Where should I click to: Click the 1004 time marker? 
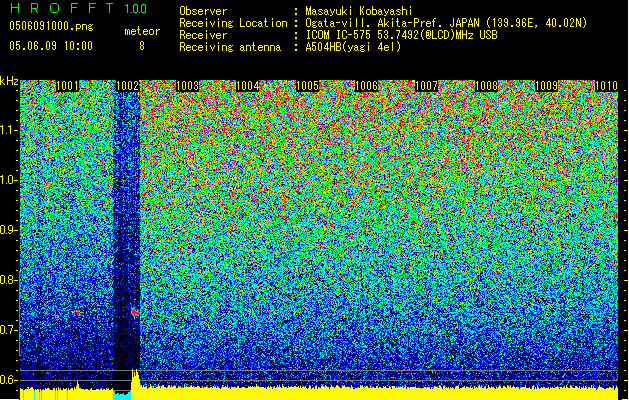coord(247,86)
